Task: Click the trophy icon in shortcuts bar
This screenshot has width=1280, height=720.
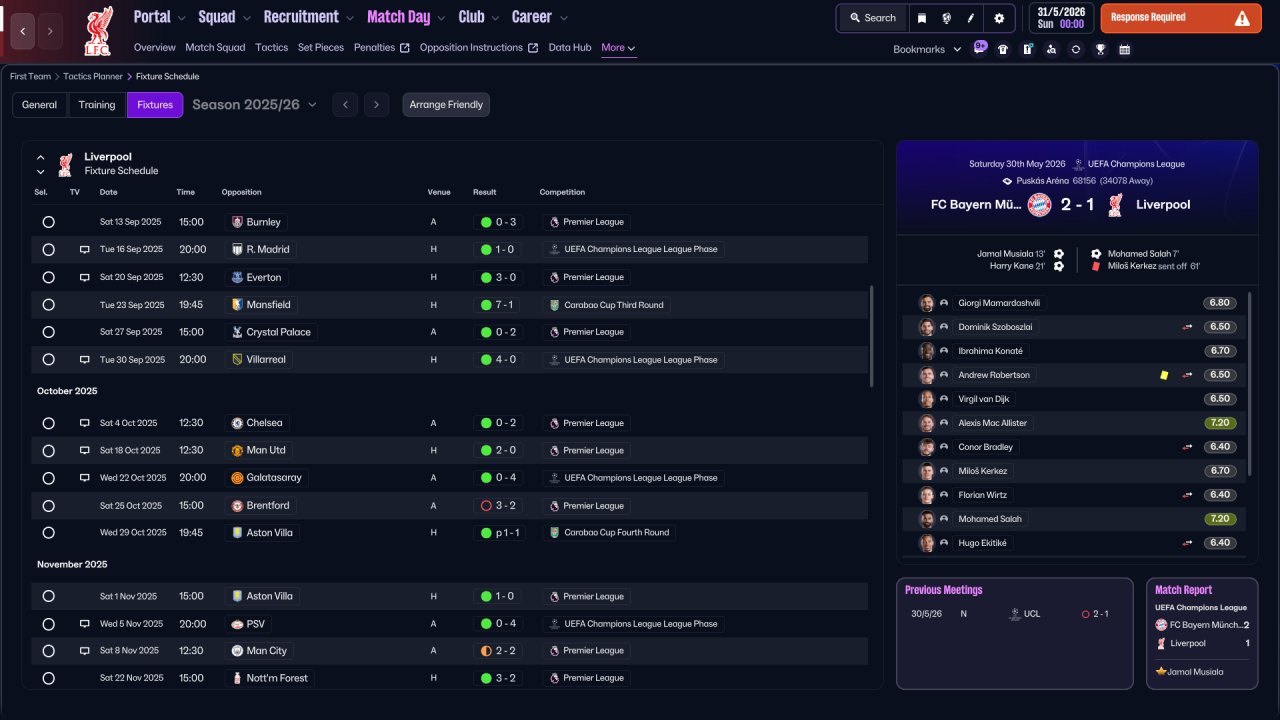Action: tap(1100, 49)
